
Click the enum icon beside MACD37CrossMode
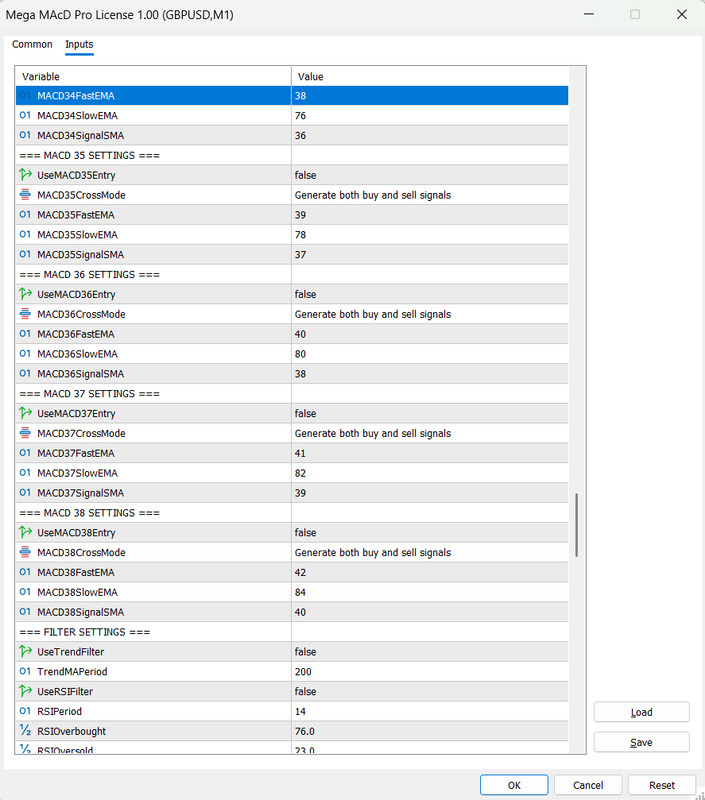[25, 433]
